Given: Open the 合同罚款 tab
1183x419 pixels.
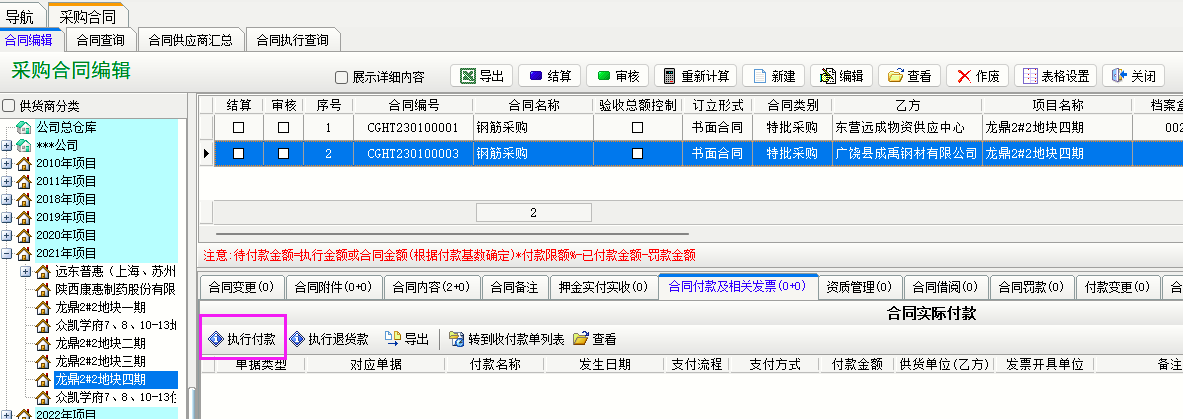Looking at the screenshot, I should coord(1032,287).
